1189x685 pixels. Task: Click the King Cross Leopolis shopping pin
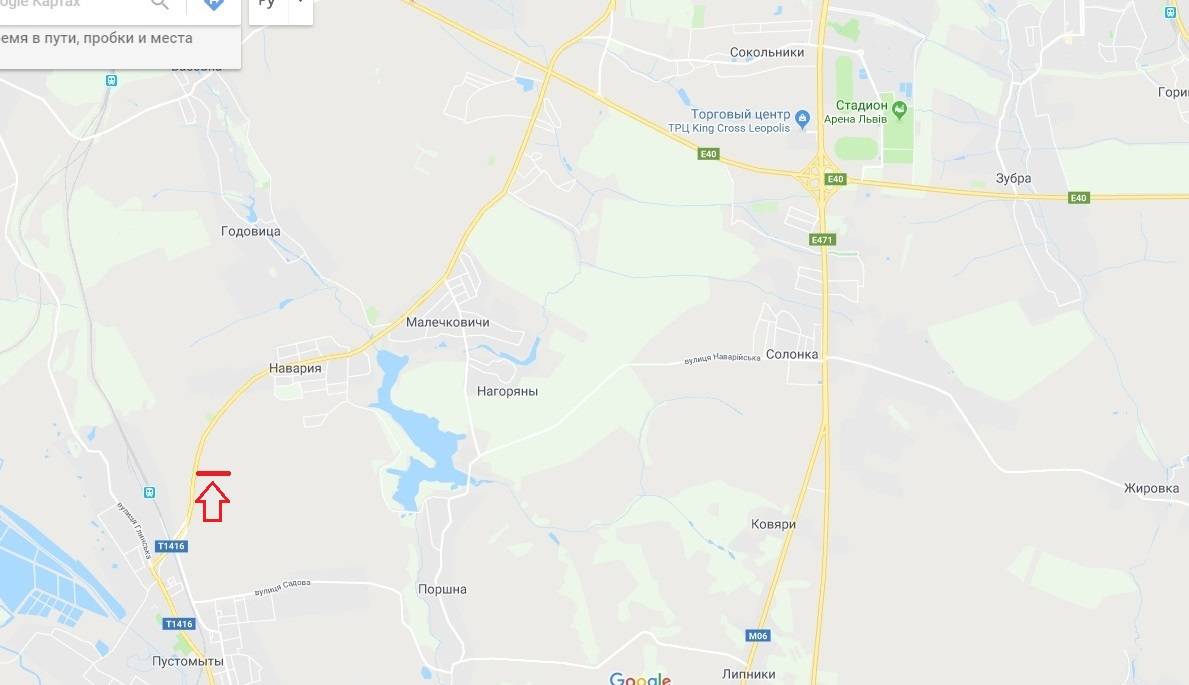[x=803, y=118]
